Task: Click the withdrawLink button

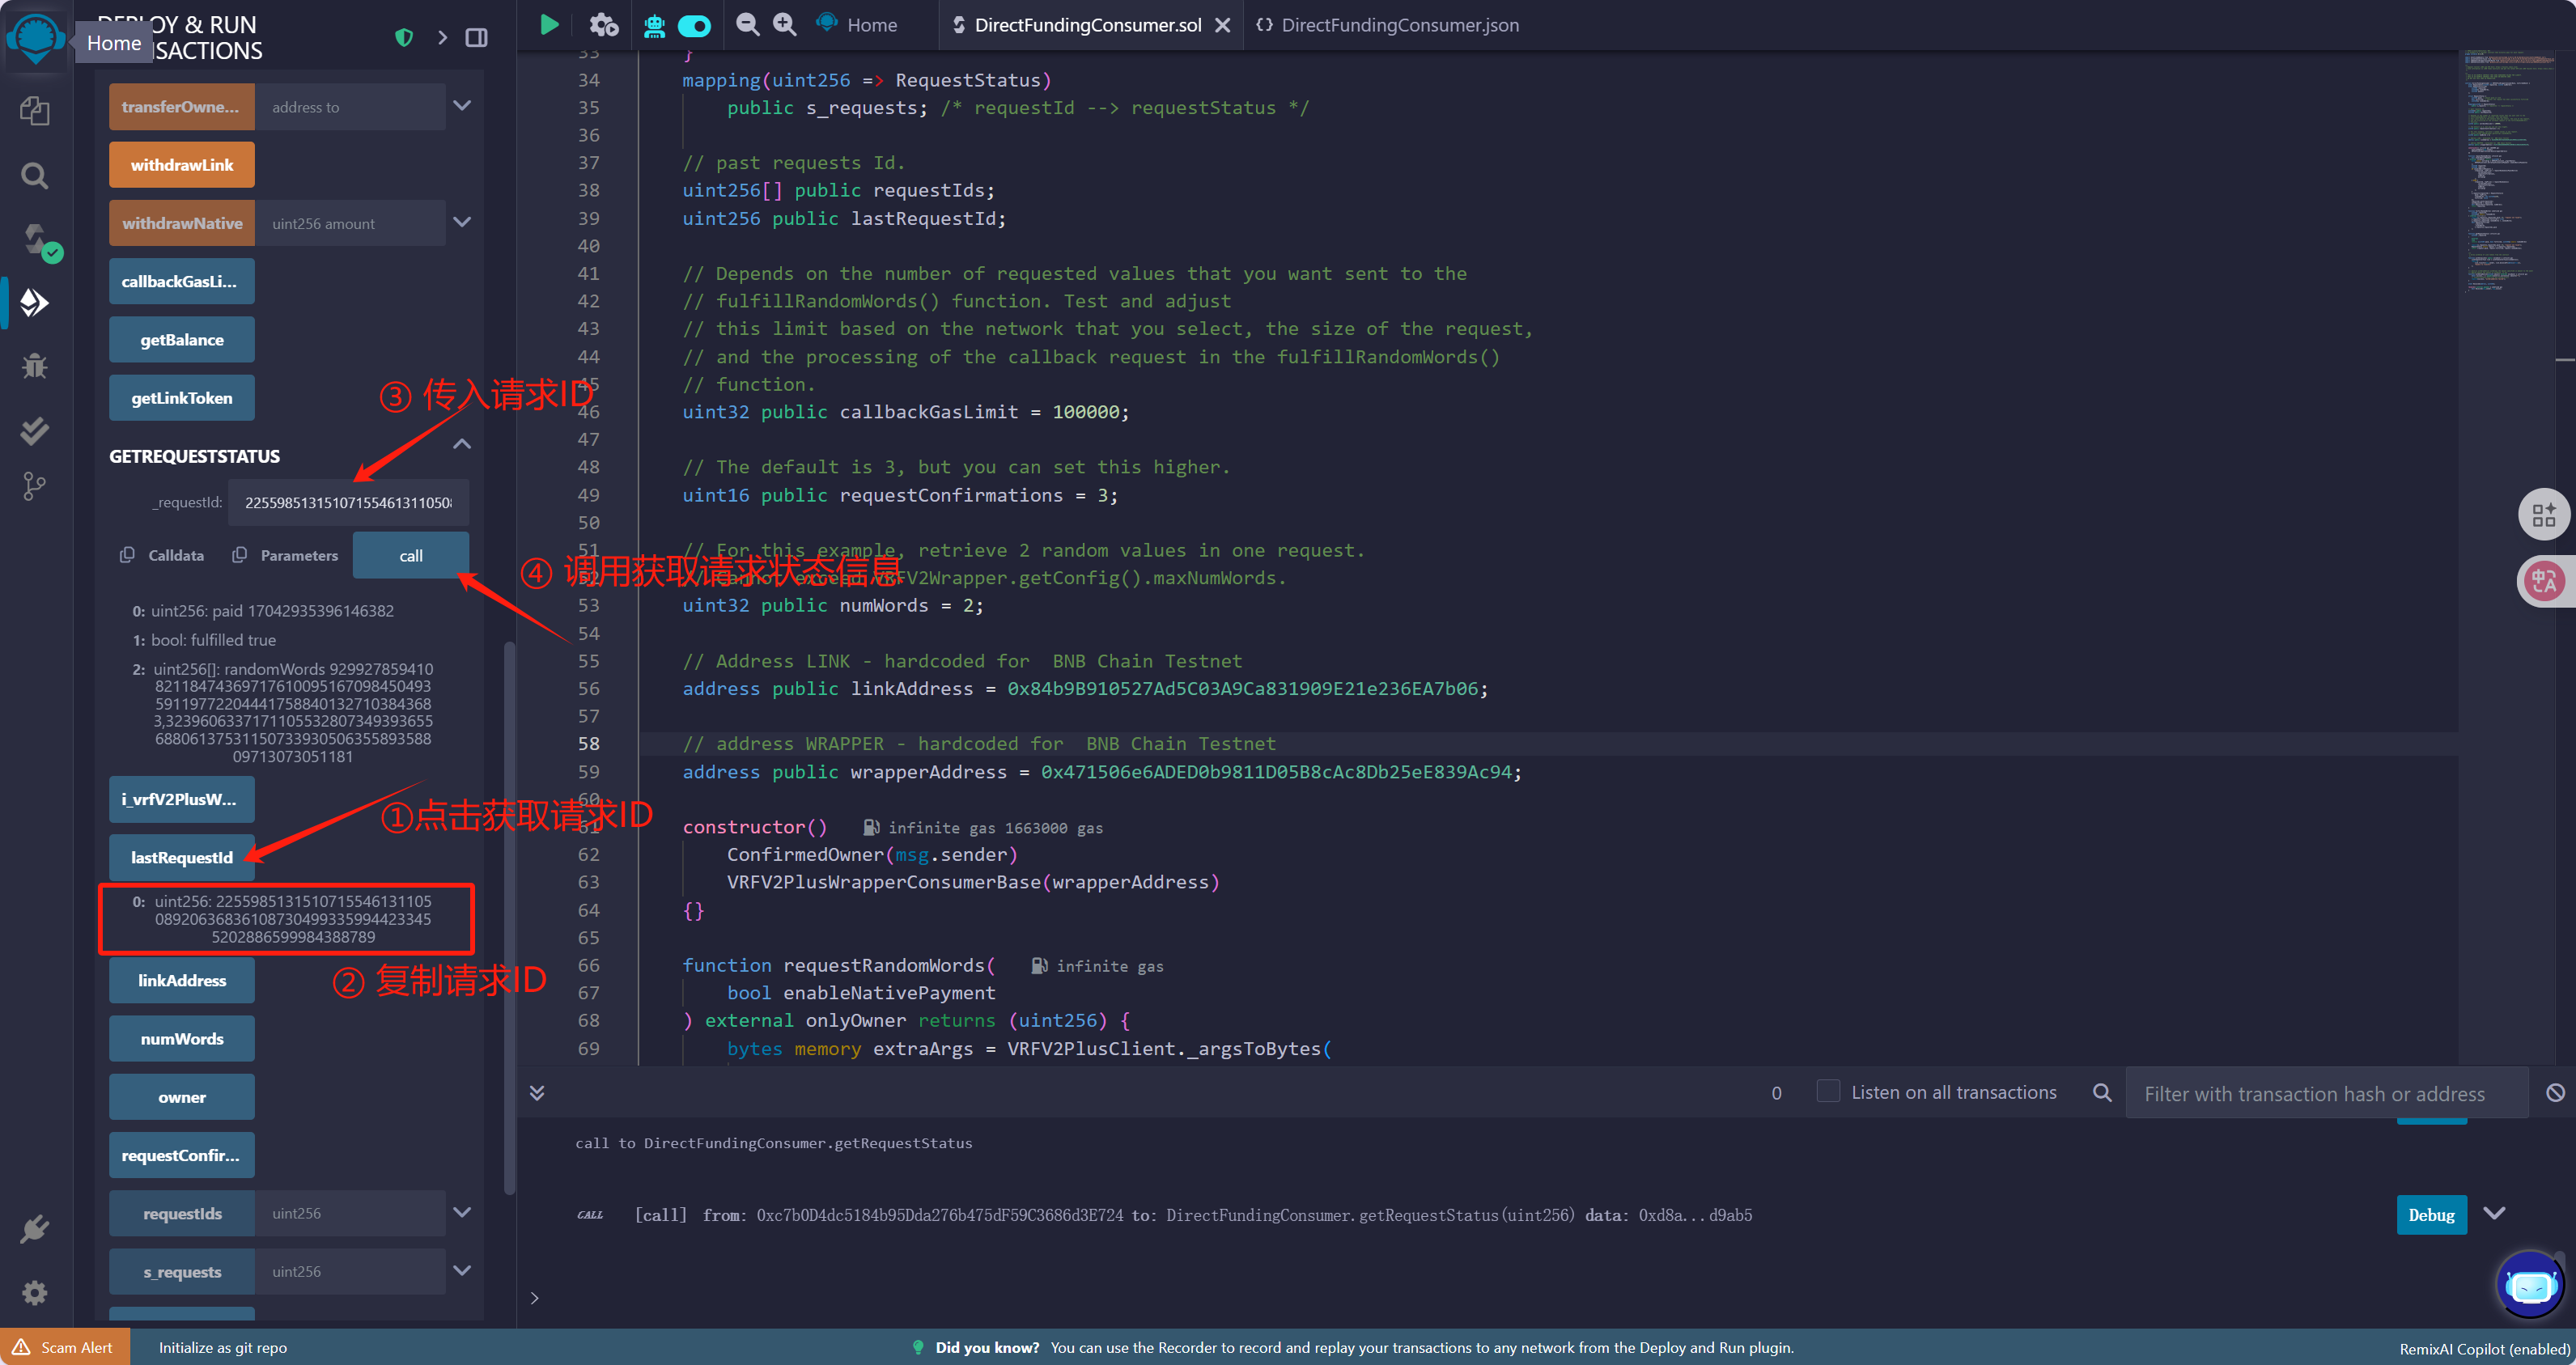Action: (182, 165)
